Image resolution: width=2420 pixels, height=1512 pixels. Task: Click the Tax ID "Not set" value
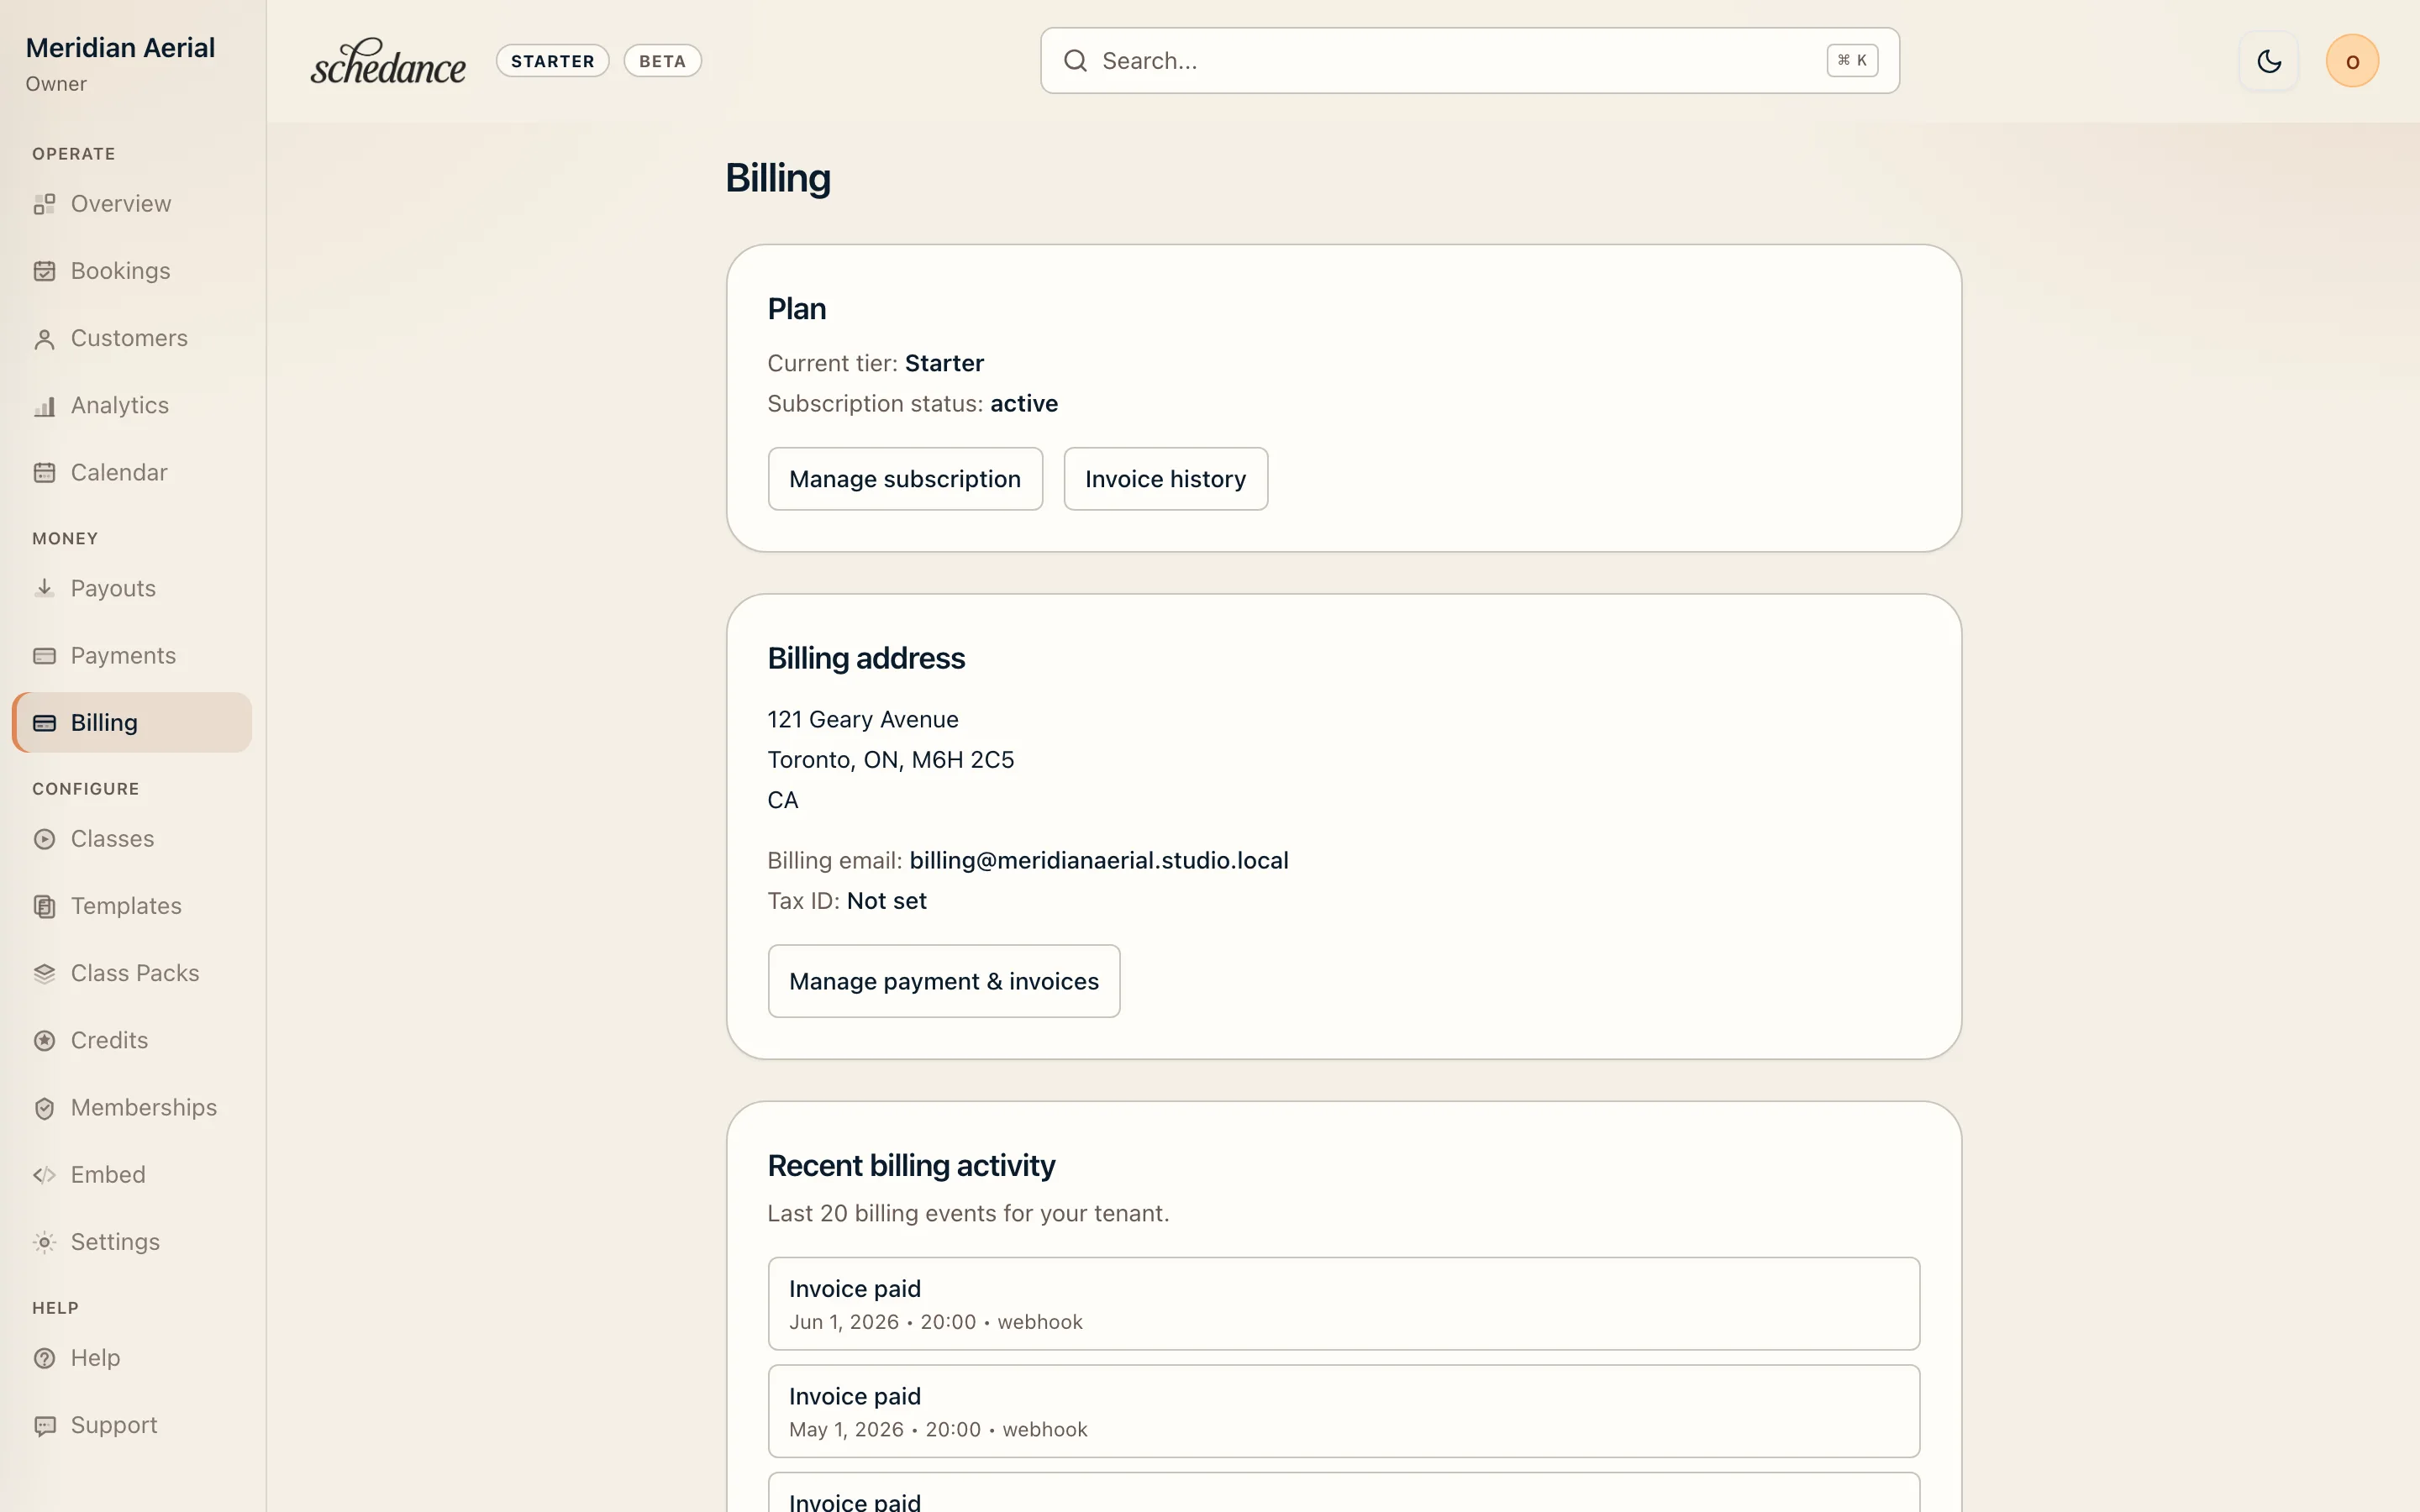[886, 901]
